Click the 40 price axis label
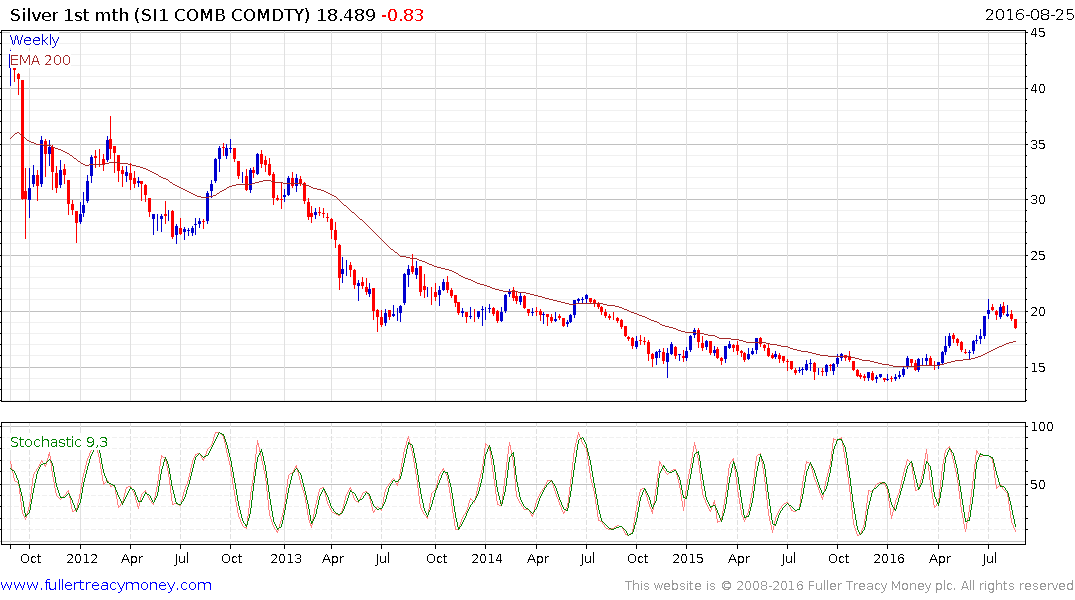The width and height of the screenshot is (1075, 600). click(x=1038, y=88)
